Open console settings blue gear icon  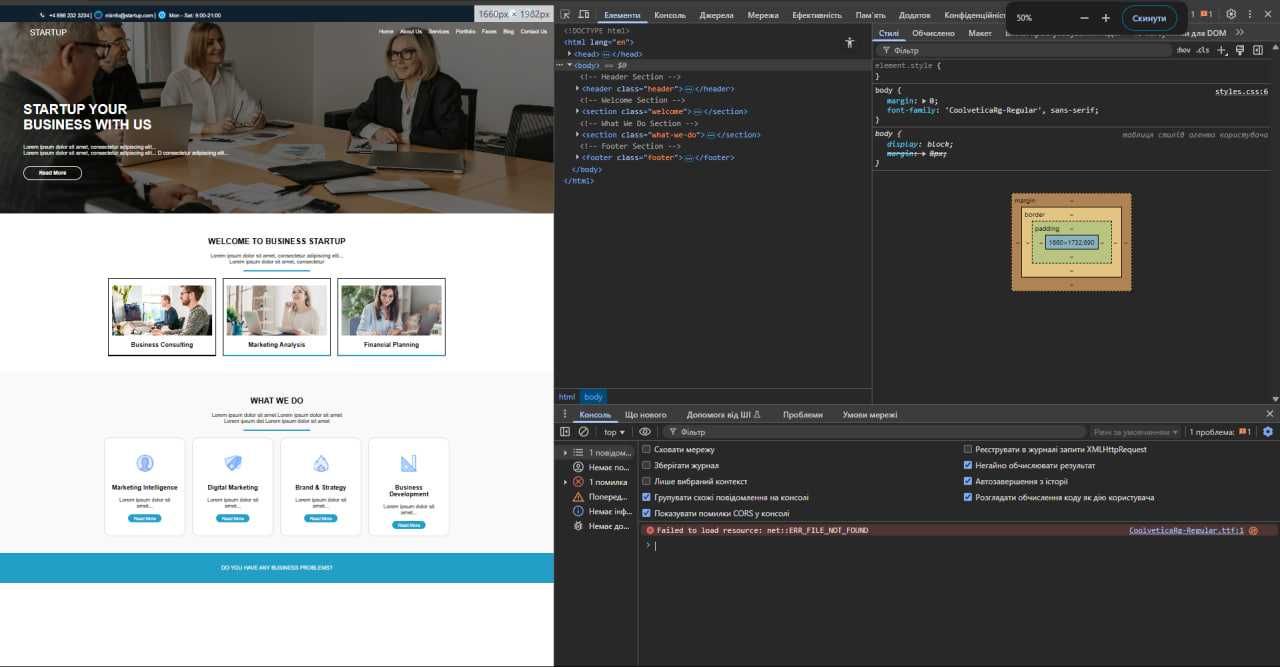1268,432
